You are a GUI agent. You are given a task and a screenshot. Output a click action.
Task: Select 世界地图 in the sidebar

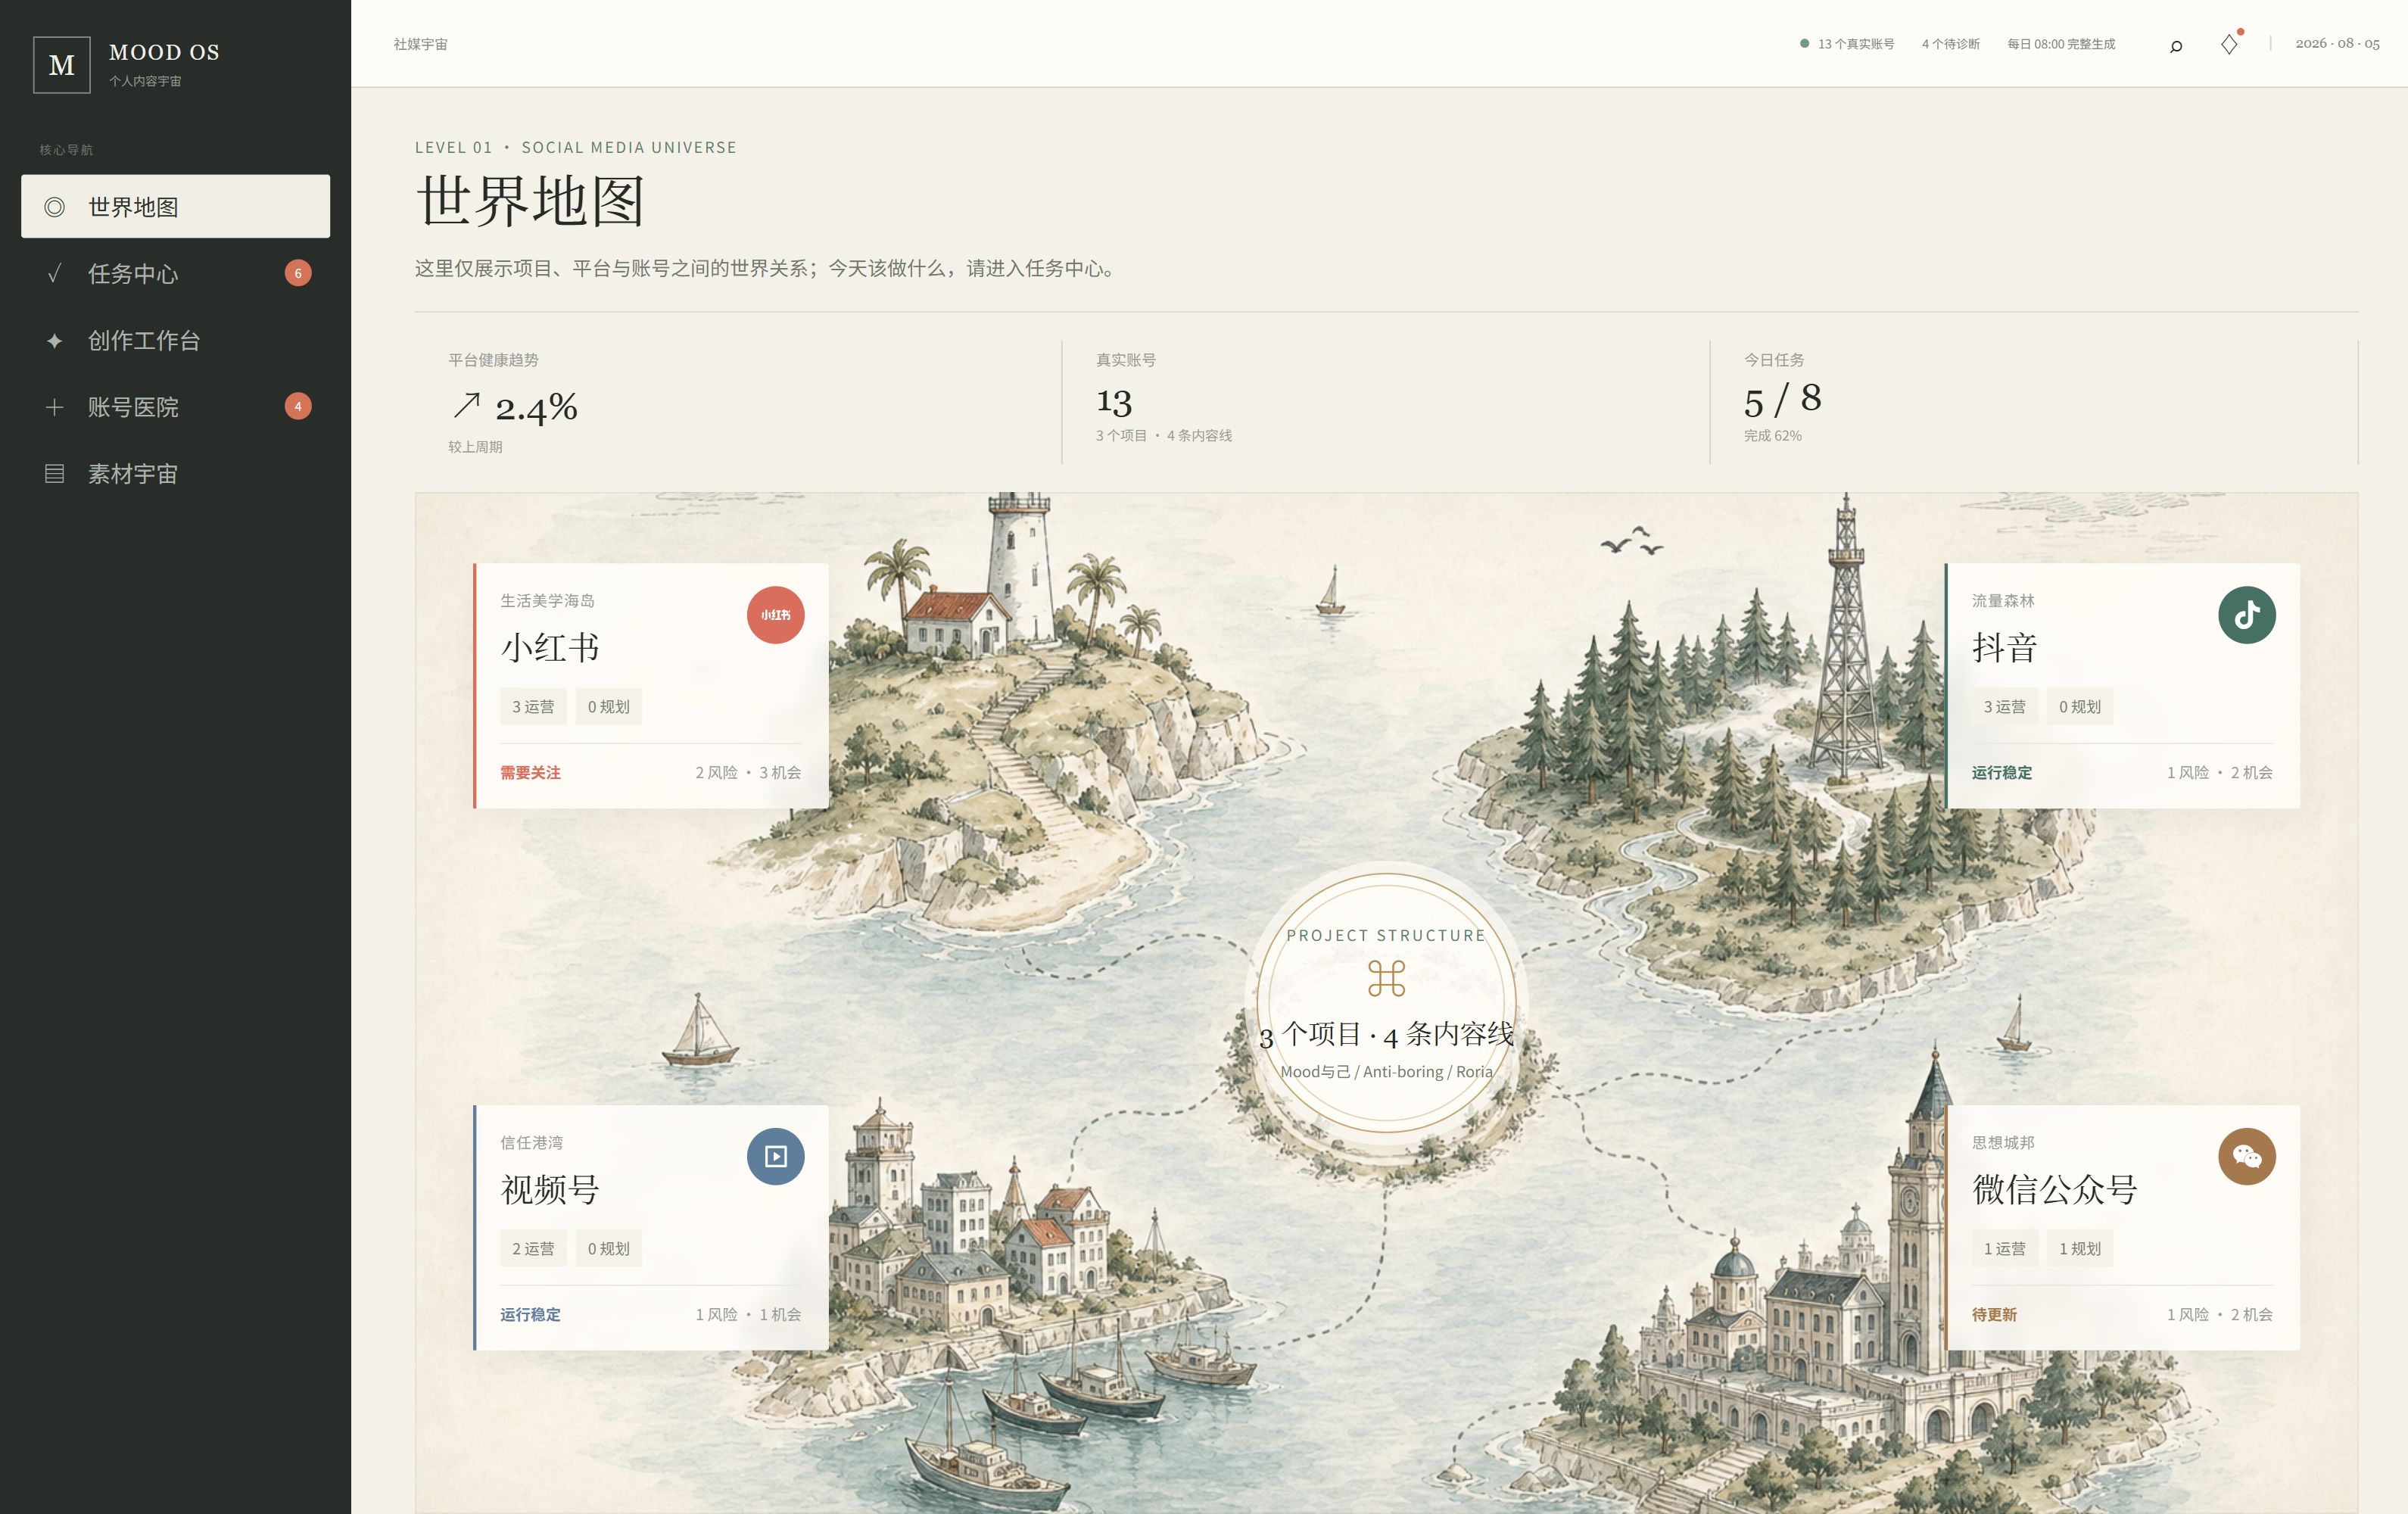[175, 206]
